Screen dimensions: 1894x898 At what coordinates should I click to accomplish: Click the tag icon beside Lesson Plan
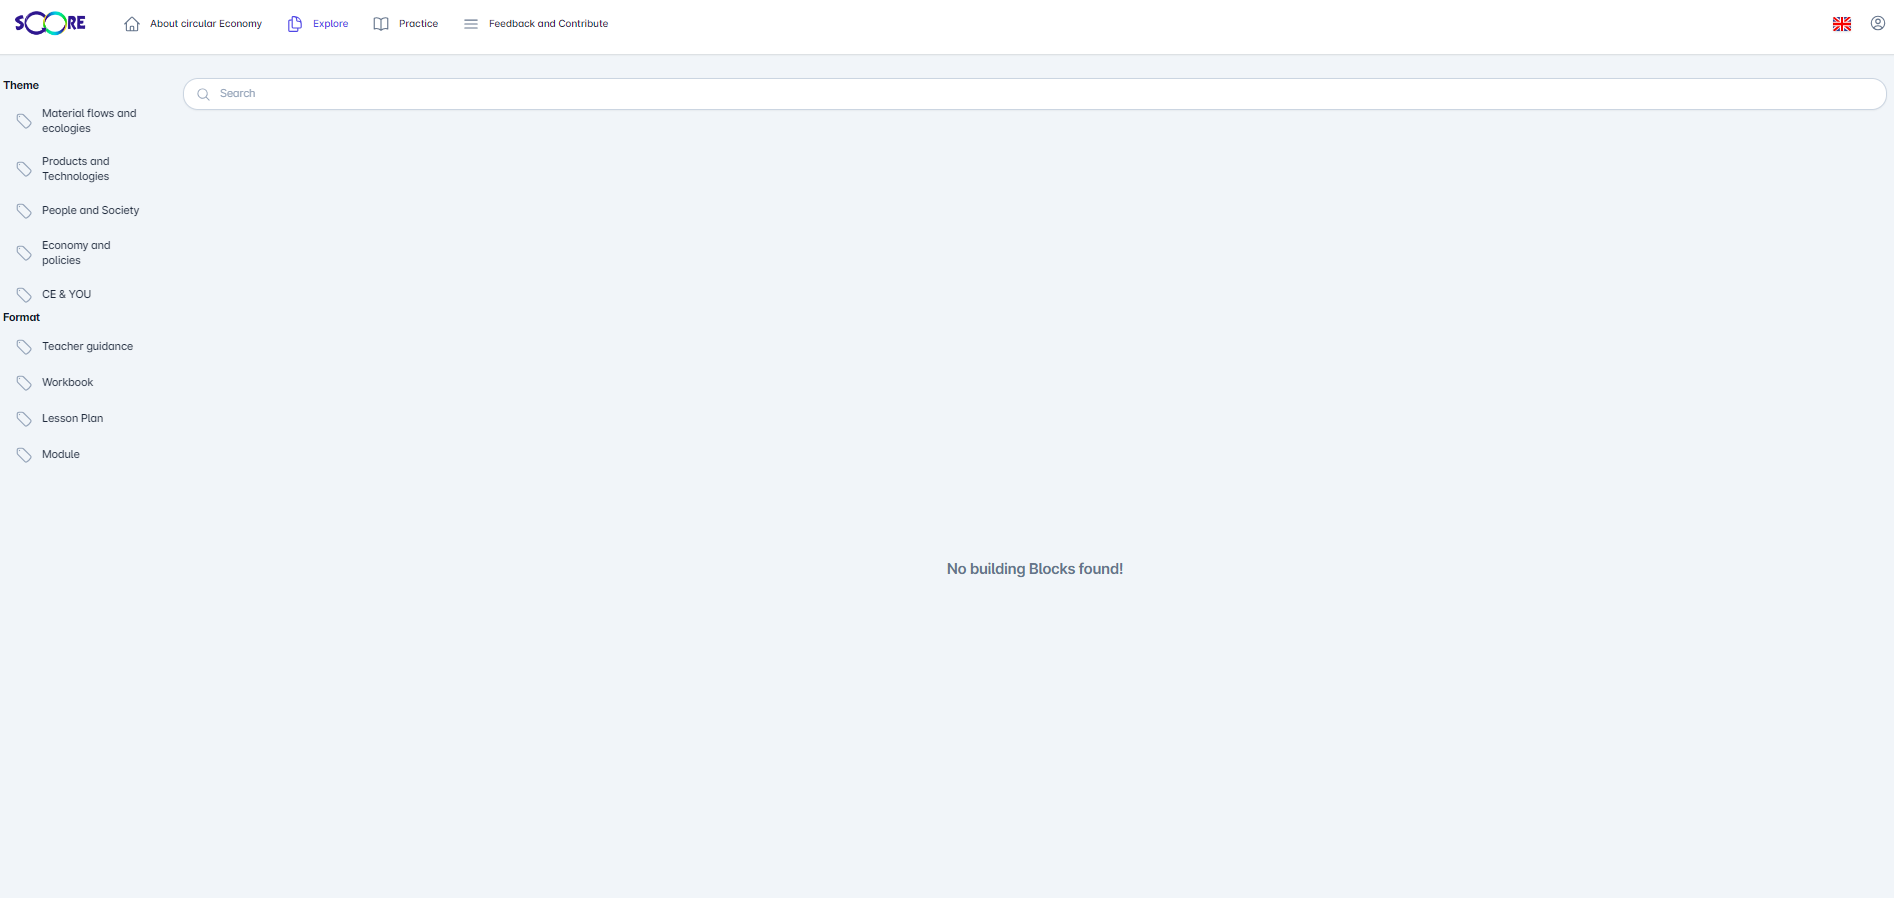tap(24, 419)
